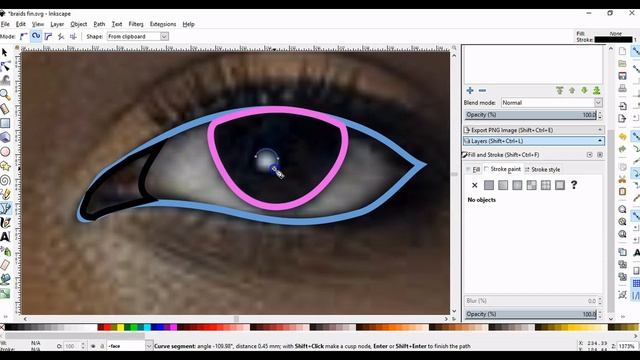Click the New document icon
This screenshot has width=640, height=360.
pyautogui.click(x=622, y=51)
